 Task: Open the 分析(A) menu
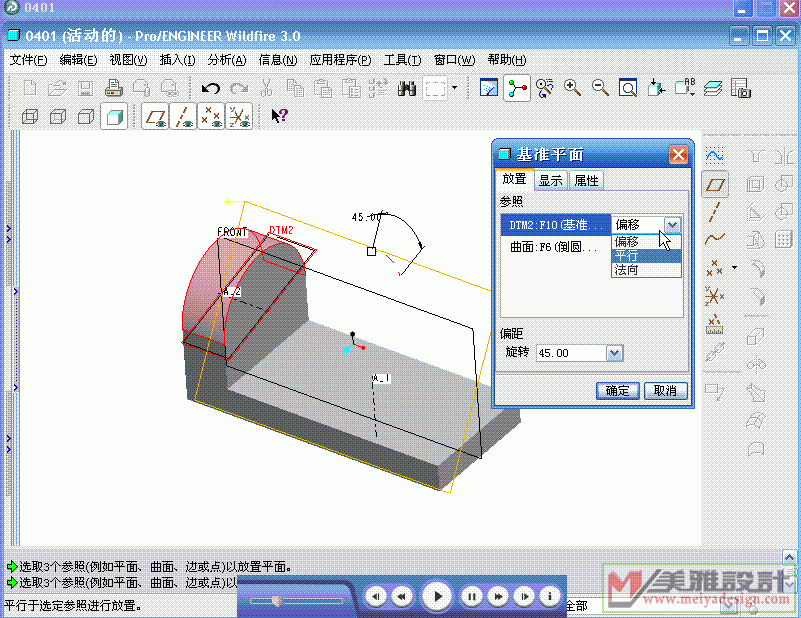click(x=227, y=60)
